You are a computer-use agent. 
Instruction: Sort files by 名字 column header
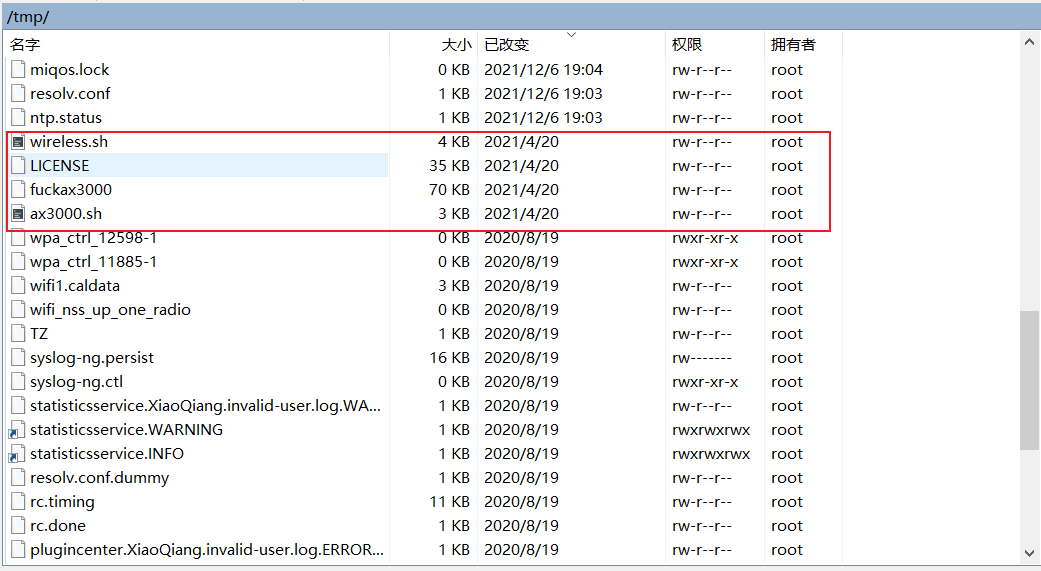[x=197, y=44]
